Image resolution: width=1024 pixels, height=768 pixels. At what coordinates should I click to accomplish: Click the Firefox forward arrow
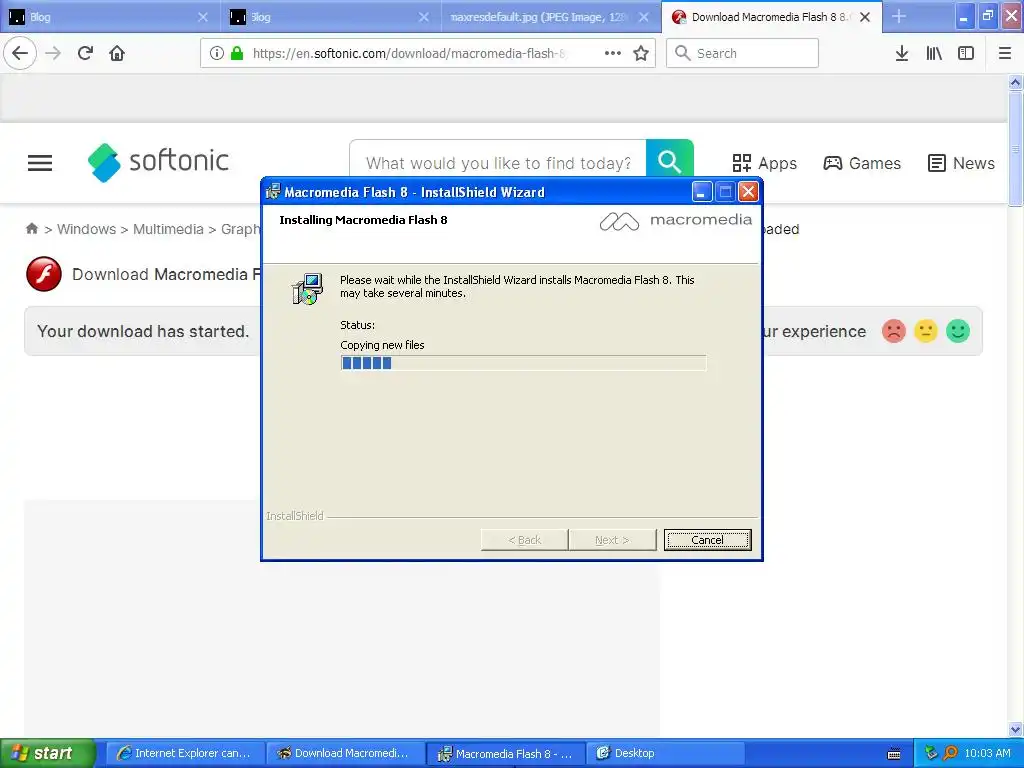tap(54, 53)
